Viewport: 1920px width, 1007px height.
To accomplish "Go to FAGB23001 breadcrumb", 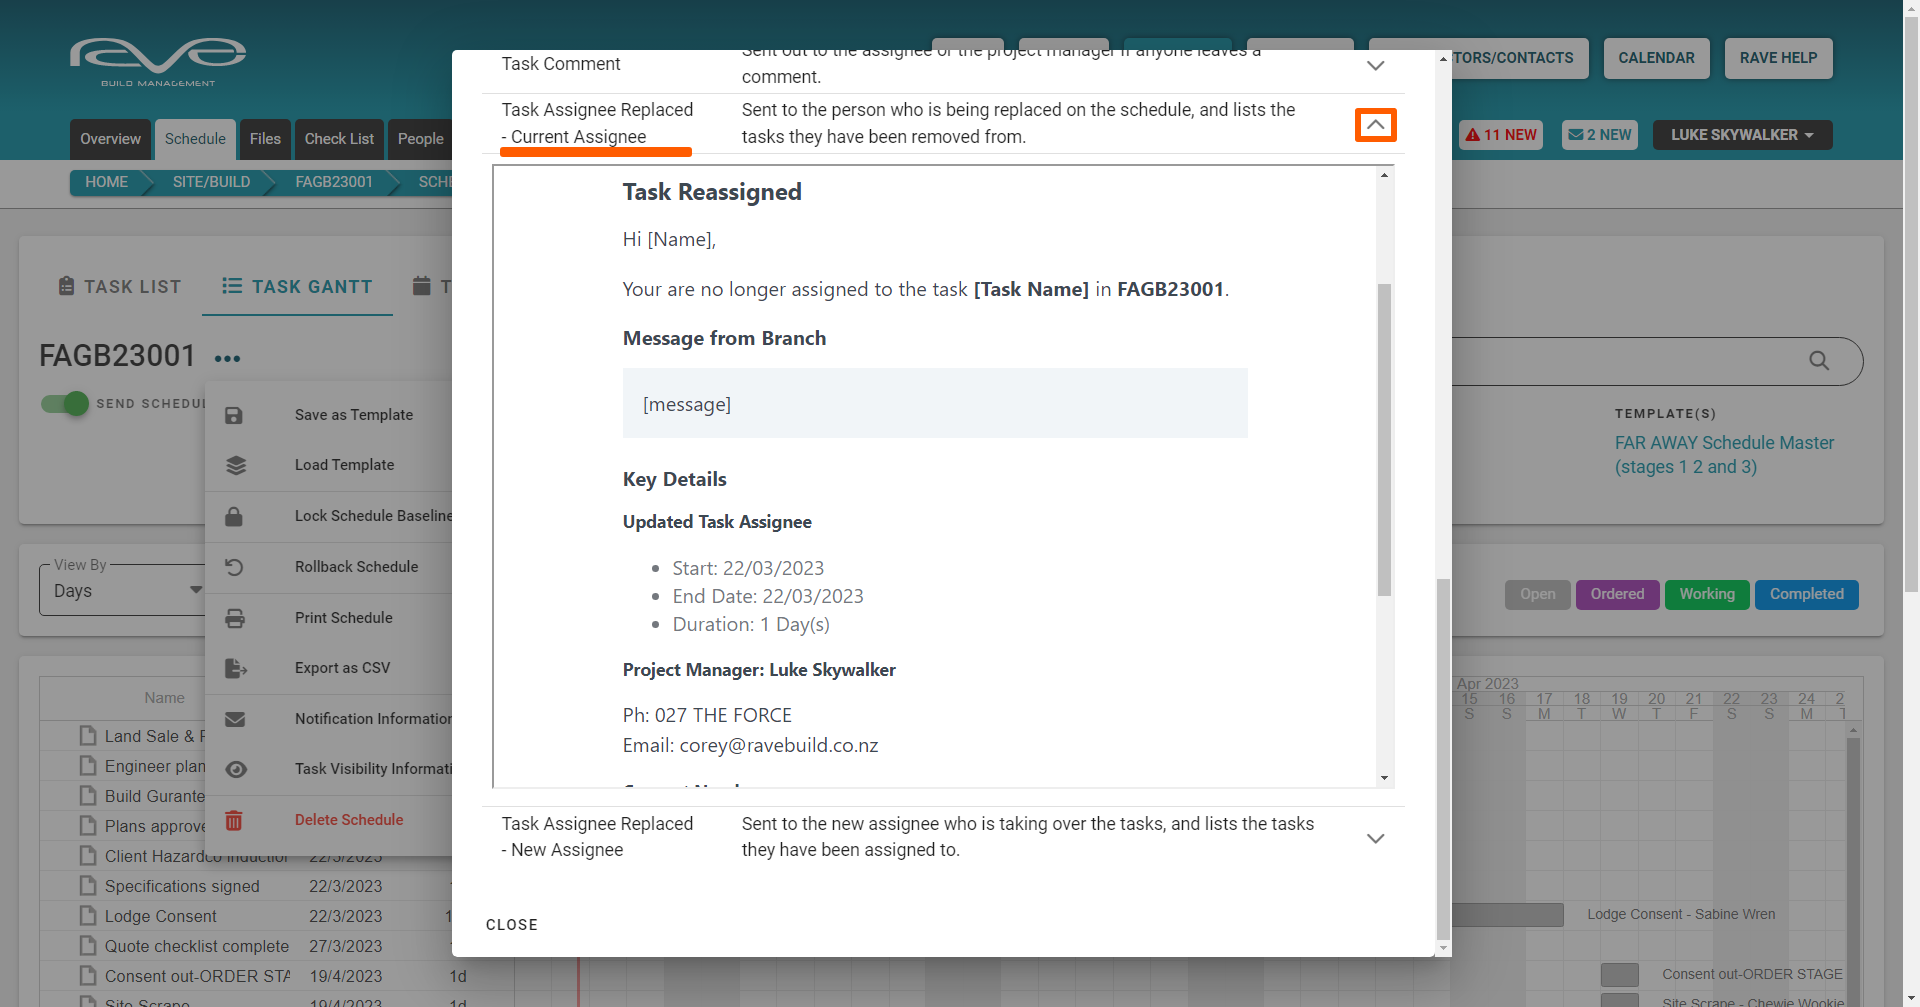I will point(334,182).
